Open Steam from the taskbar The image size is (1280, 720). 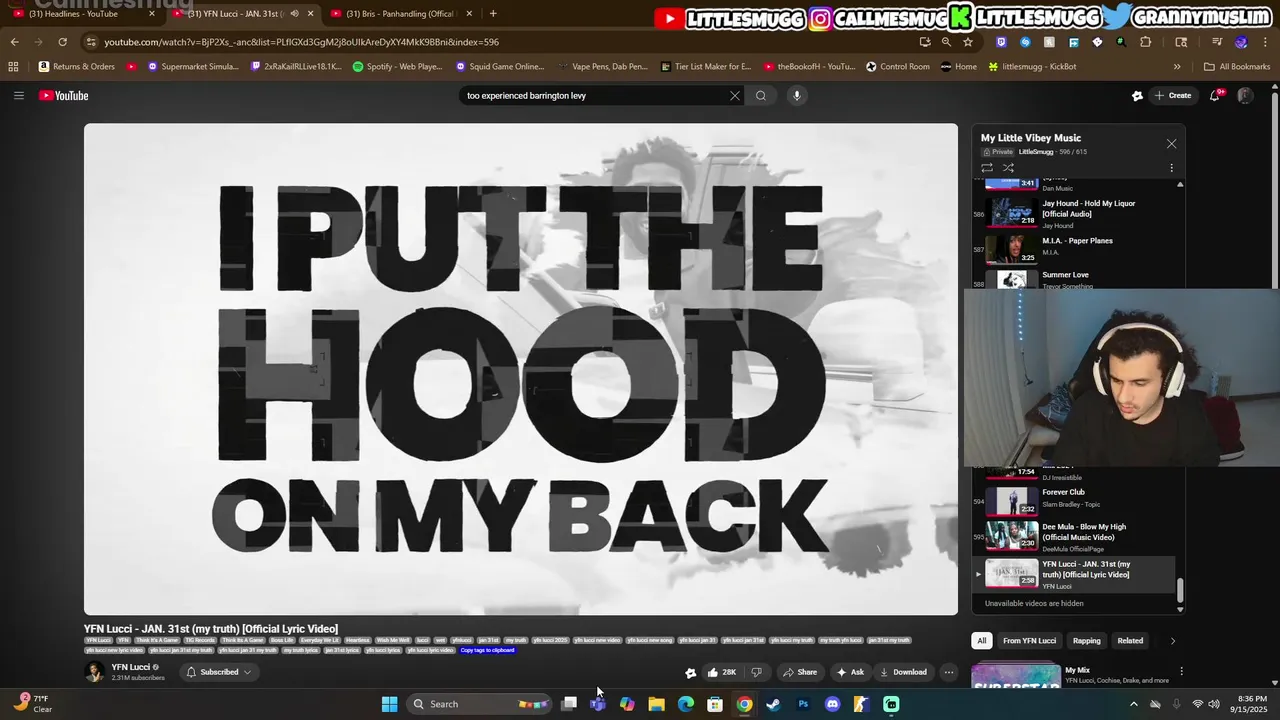click(773, 704)
